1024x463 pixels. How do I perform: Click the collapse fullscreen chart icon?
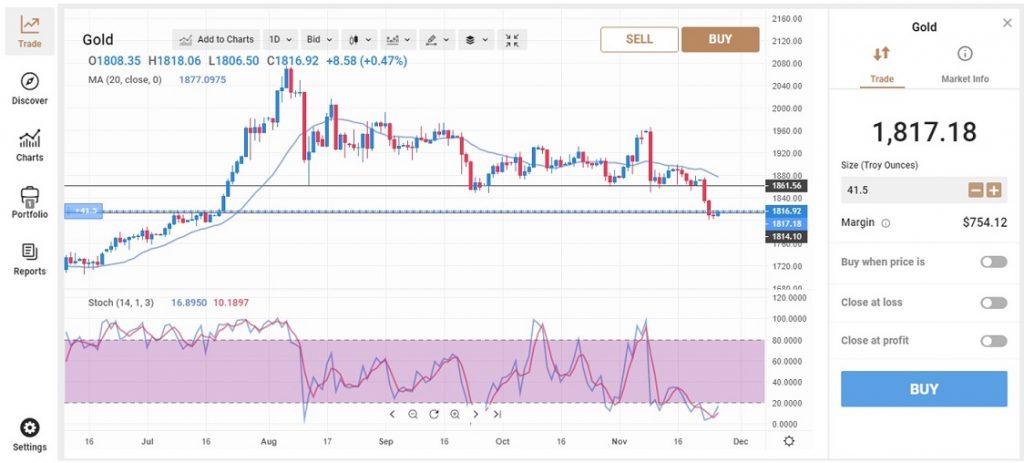tap(513, 40)
